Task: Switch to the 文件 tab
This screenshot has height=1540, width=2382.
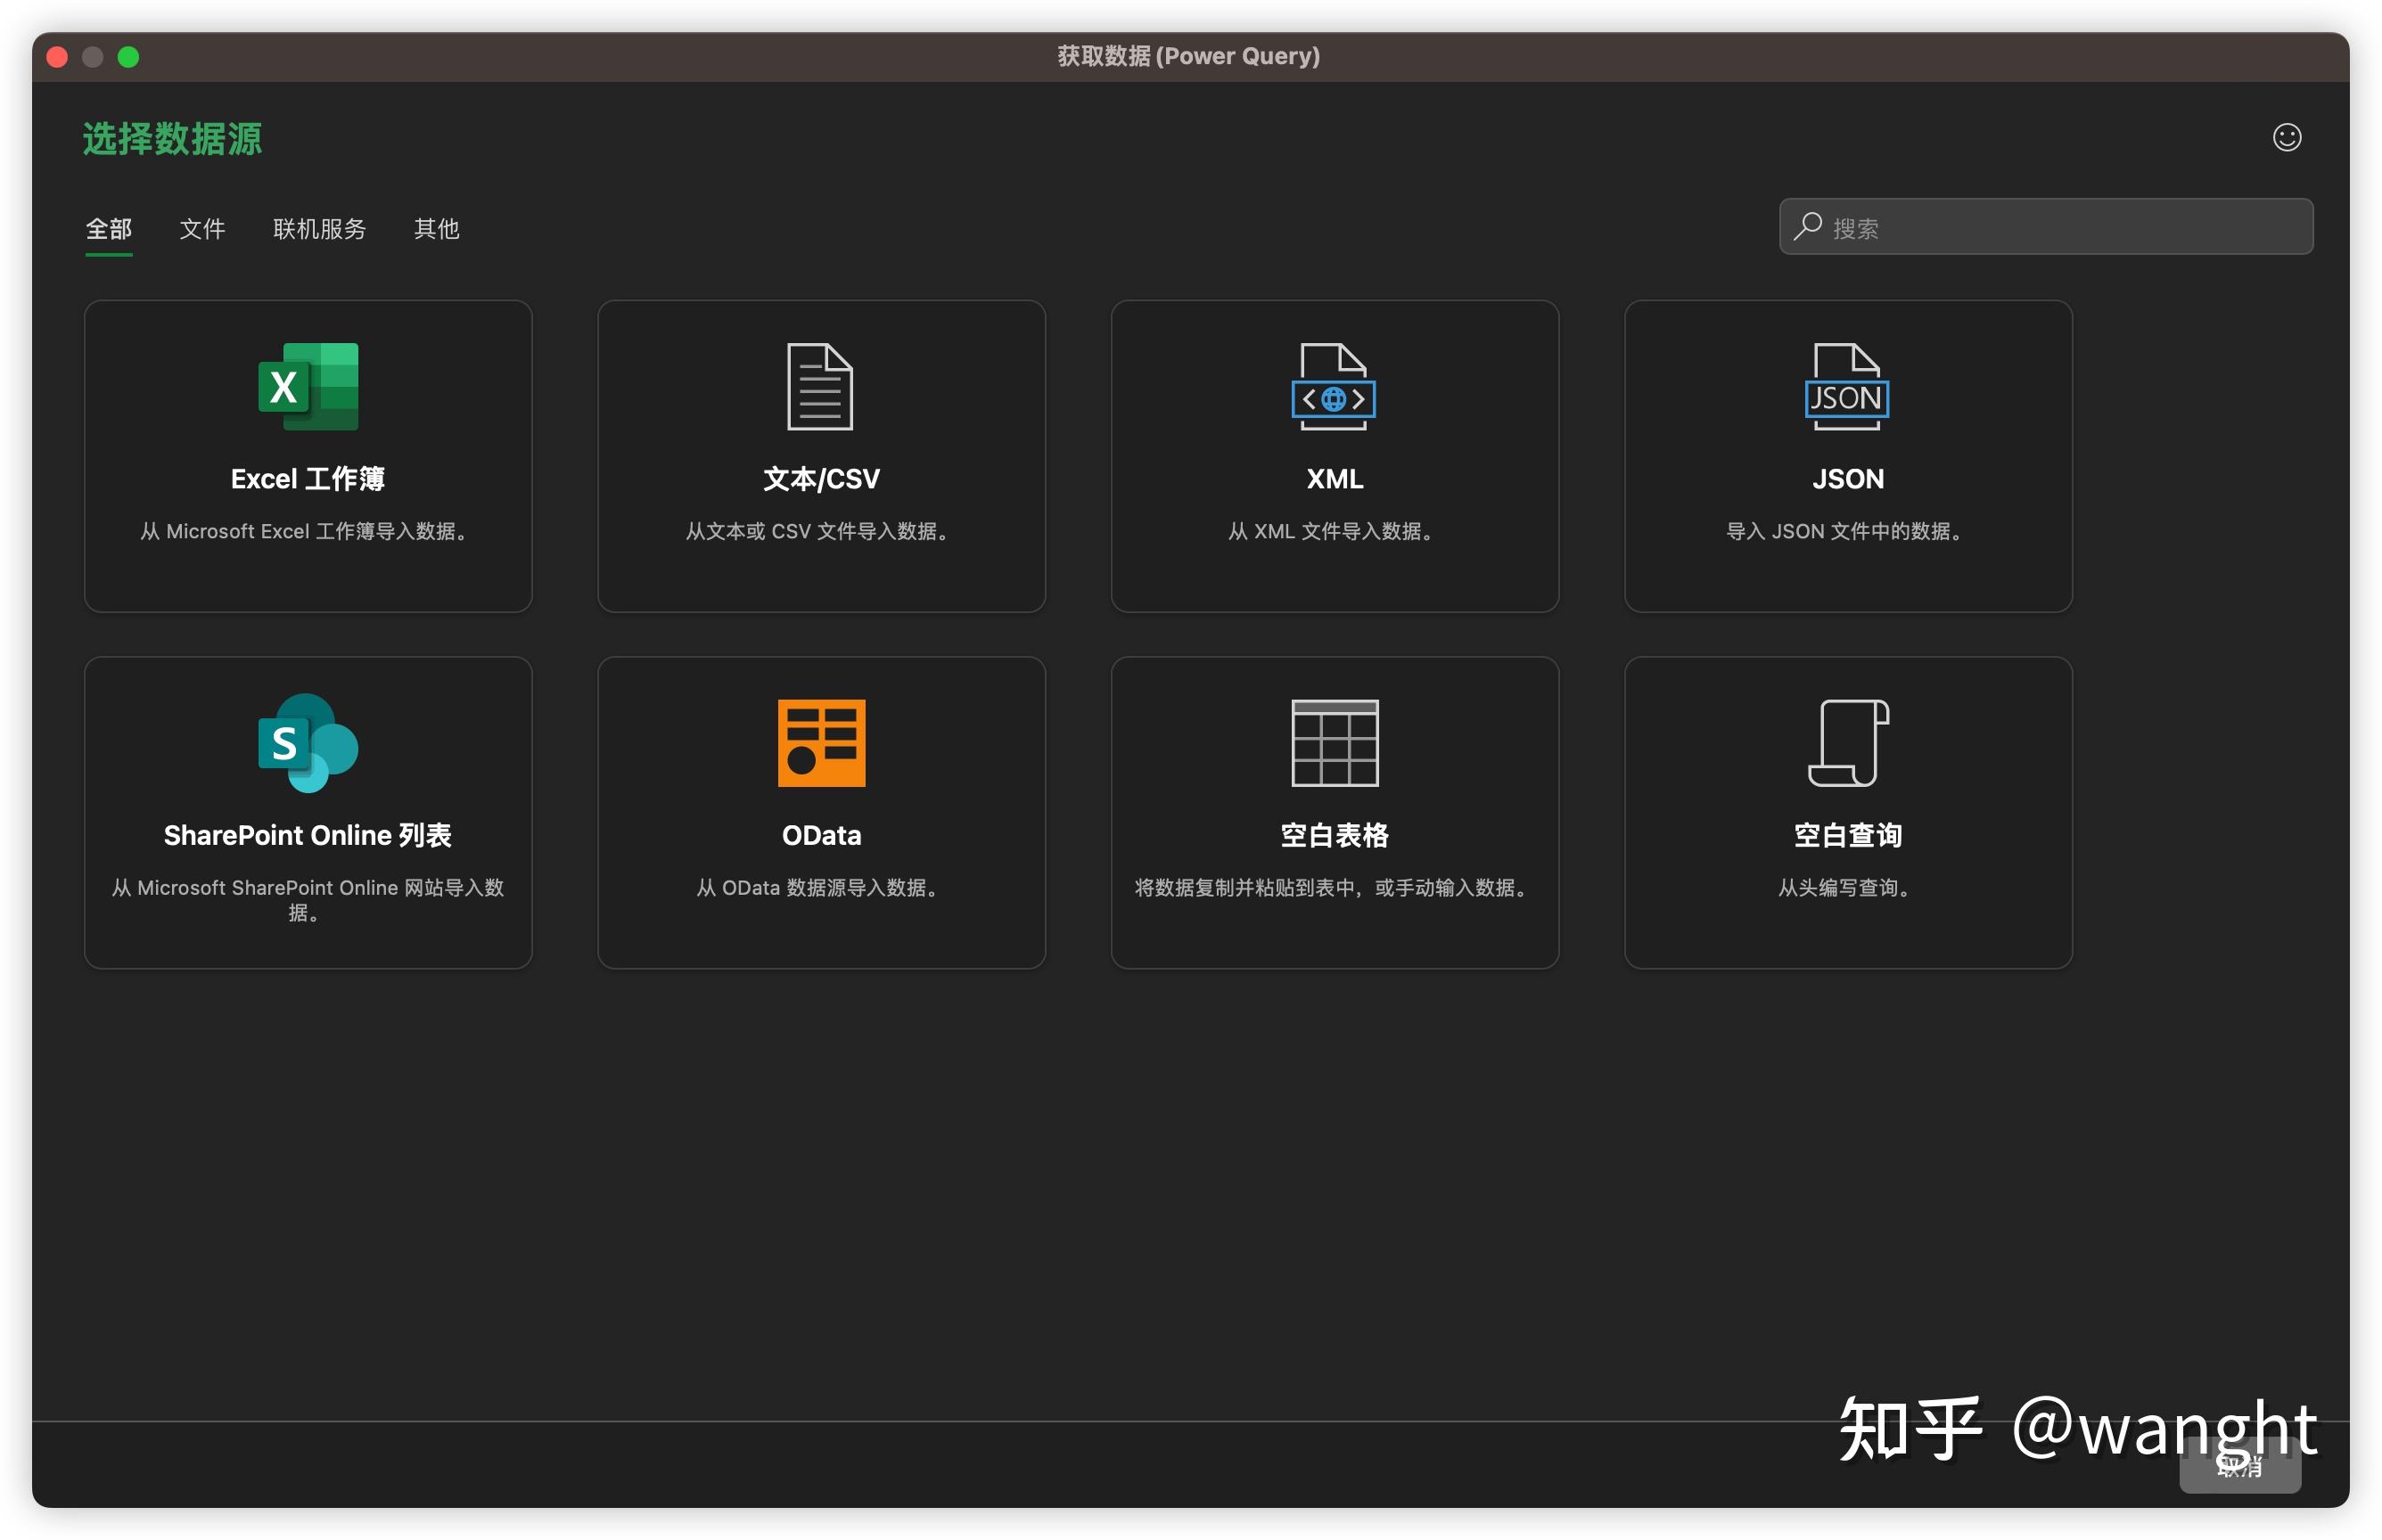Action: tap(202, 229)
